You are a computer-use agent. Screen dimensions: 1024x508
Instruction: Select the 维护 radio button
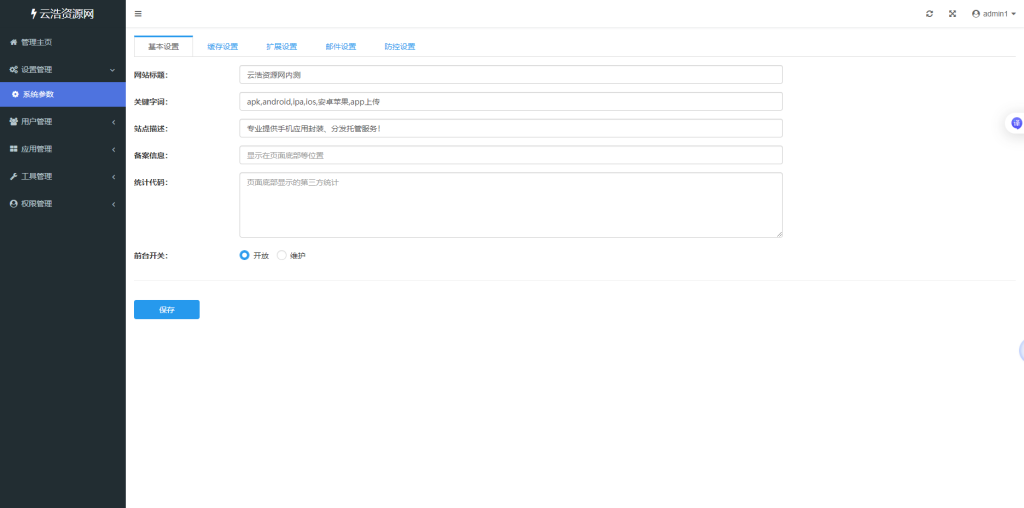pyautogui.click(x=281, y=255)
